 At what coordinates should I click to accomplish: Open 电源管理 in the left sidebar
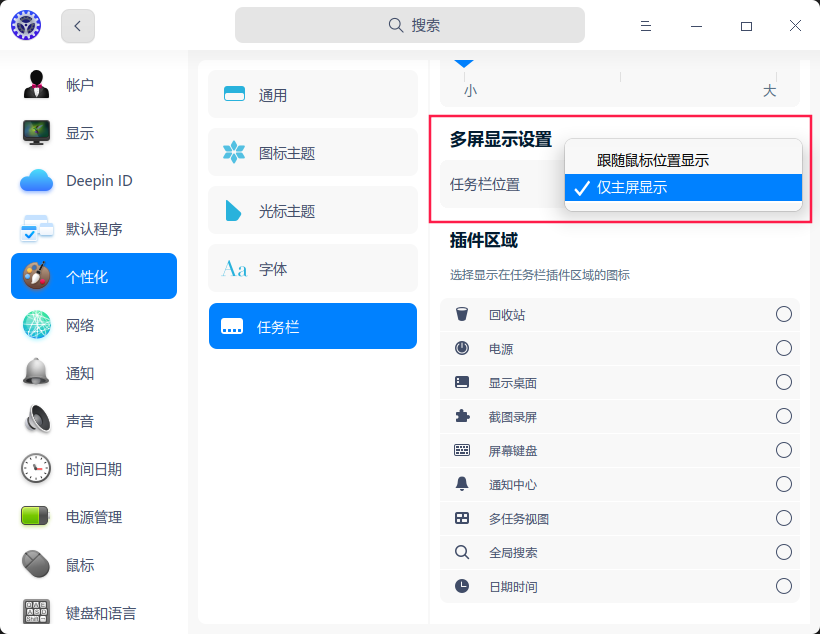tap(94, 516)
